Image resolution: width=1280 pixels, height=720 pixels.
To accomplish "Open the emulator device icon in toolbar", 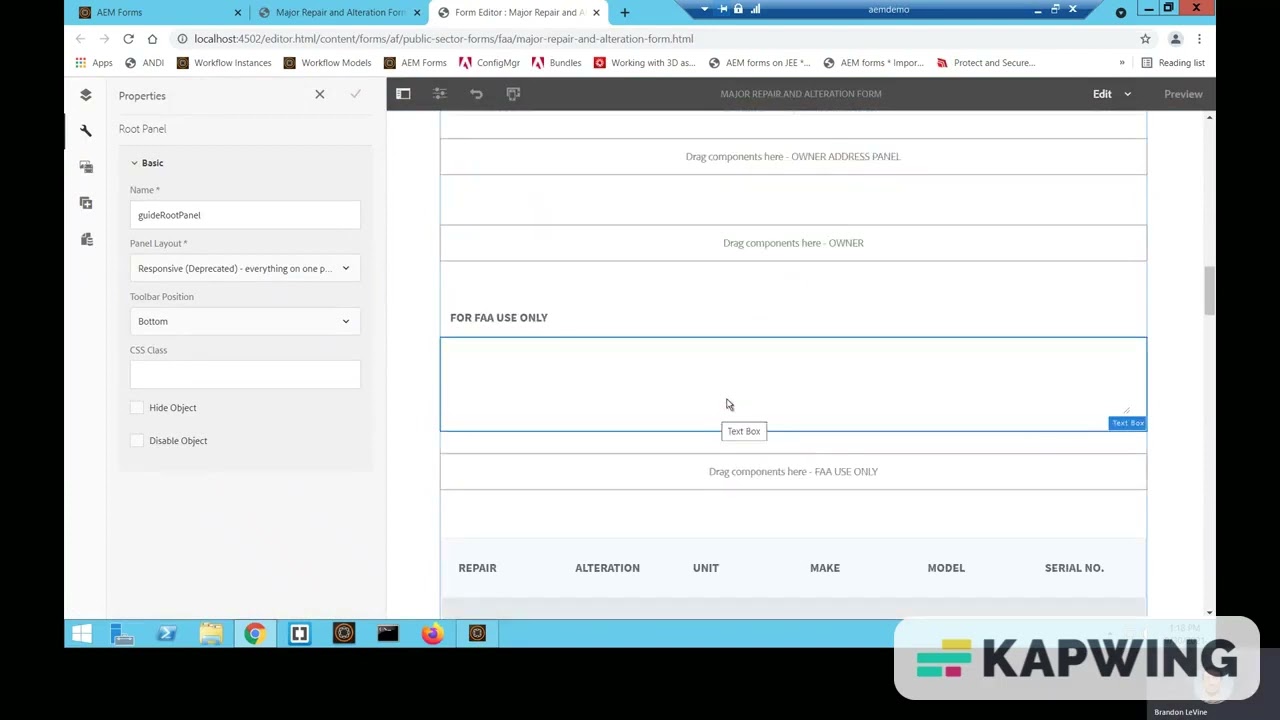I will (x=513, y=94).
